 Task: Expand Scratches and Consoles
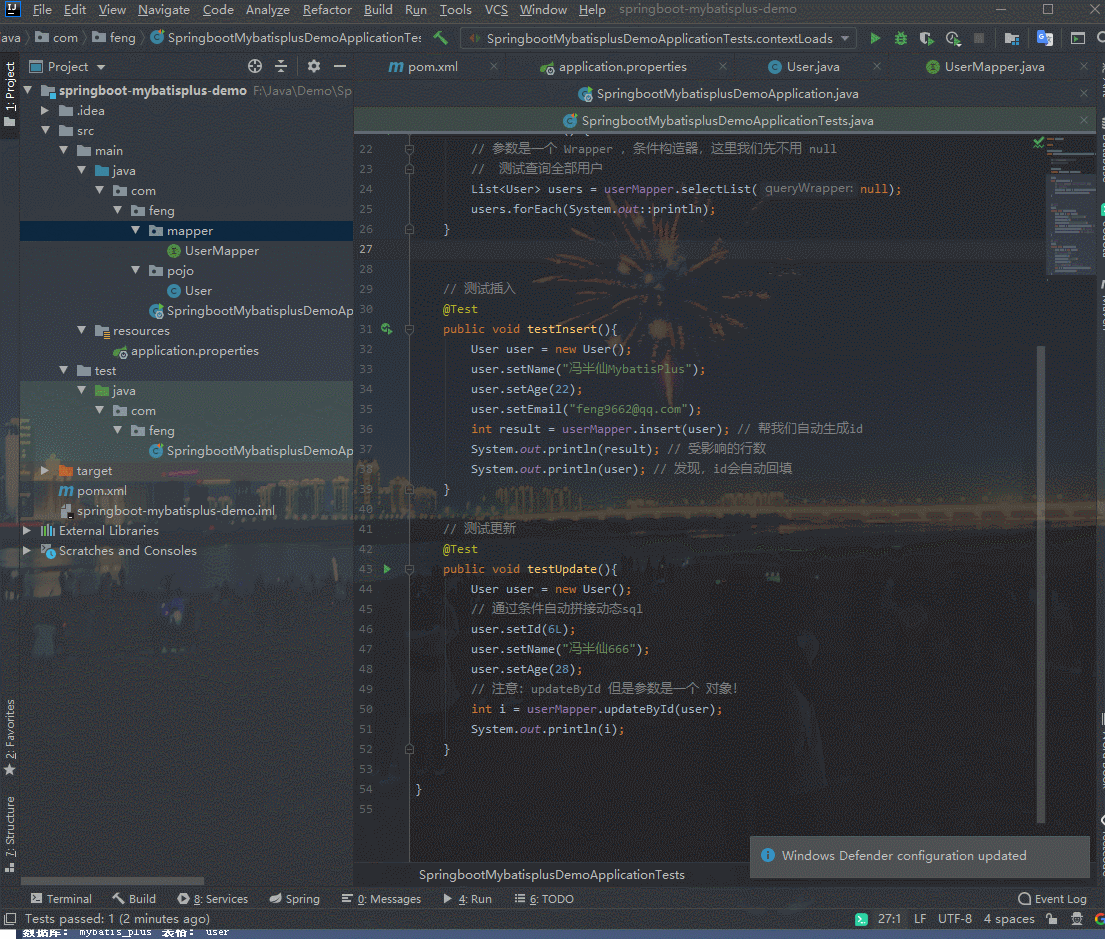tap(27, 551)
